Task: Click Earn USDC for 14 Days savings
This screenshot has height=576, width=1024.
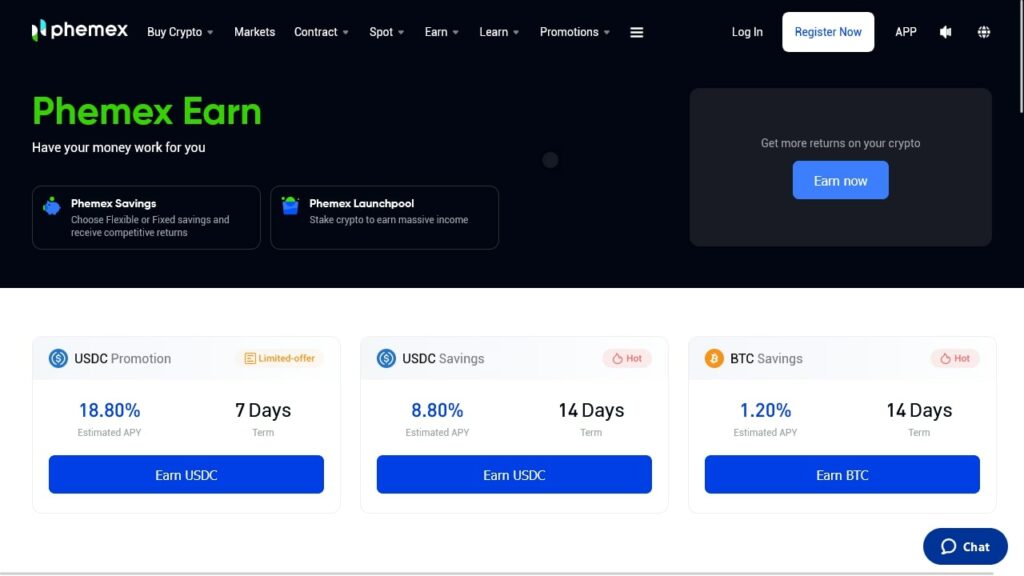Action: click(x=514, y=474)
